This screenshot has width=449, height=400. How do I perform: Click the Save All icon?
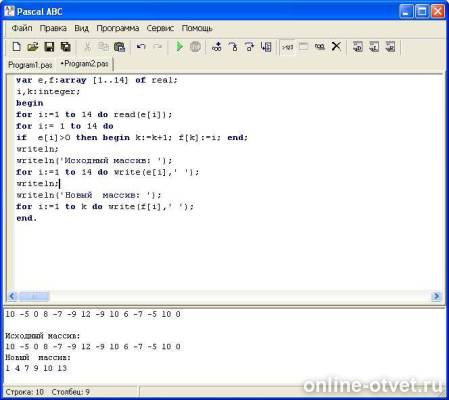66,47
